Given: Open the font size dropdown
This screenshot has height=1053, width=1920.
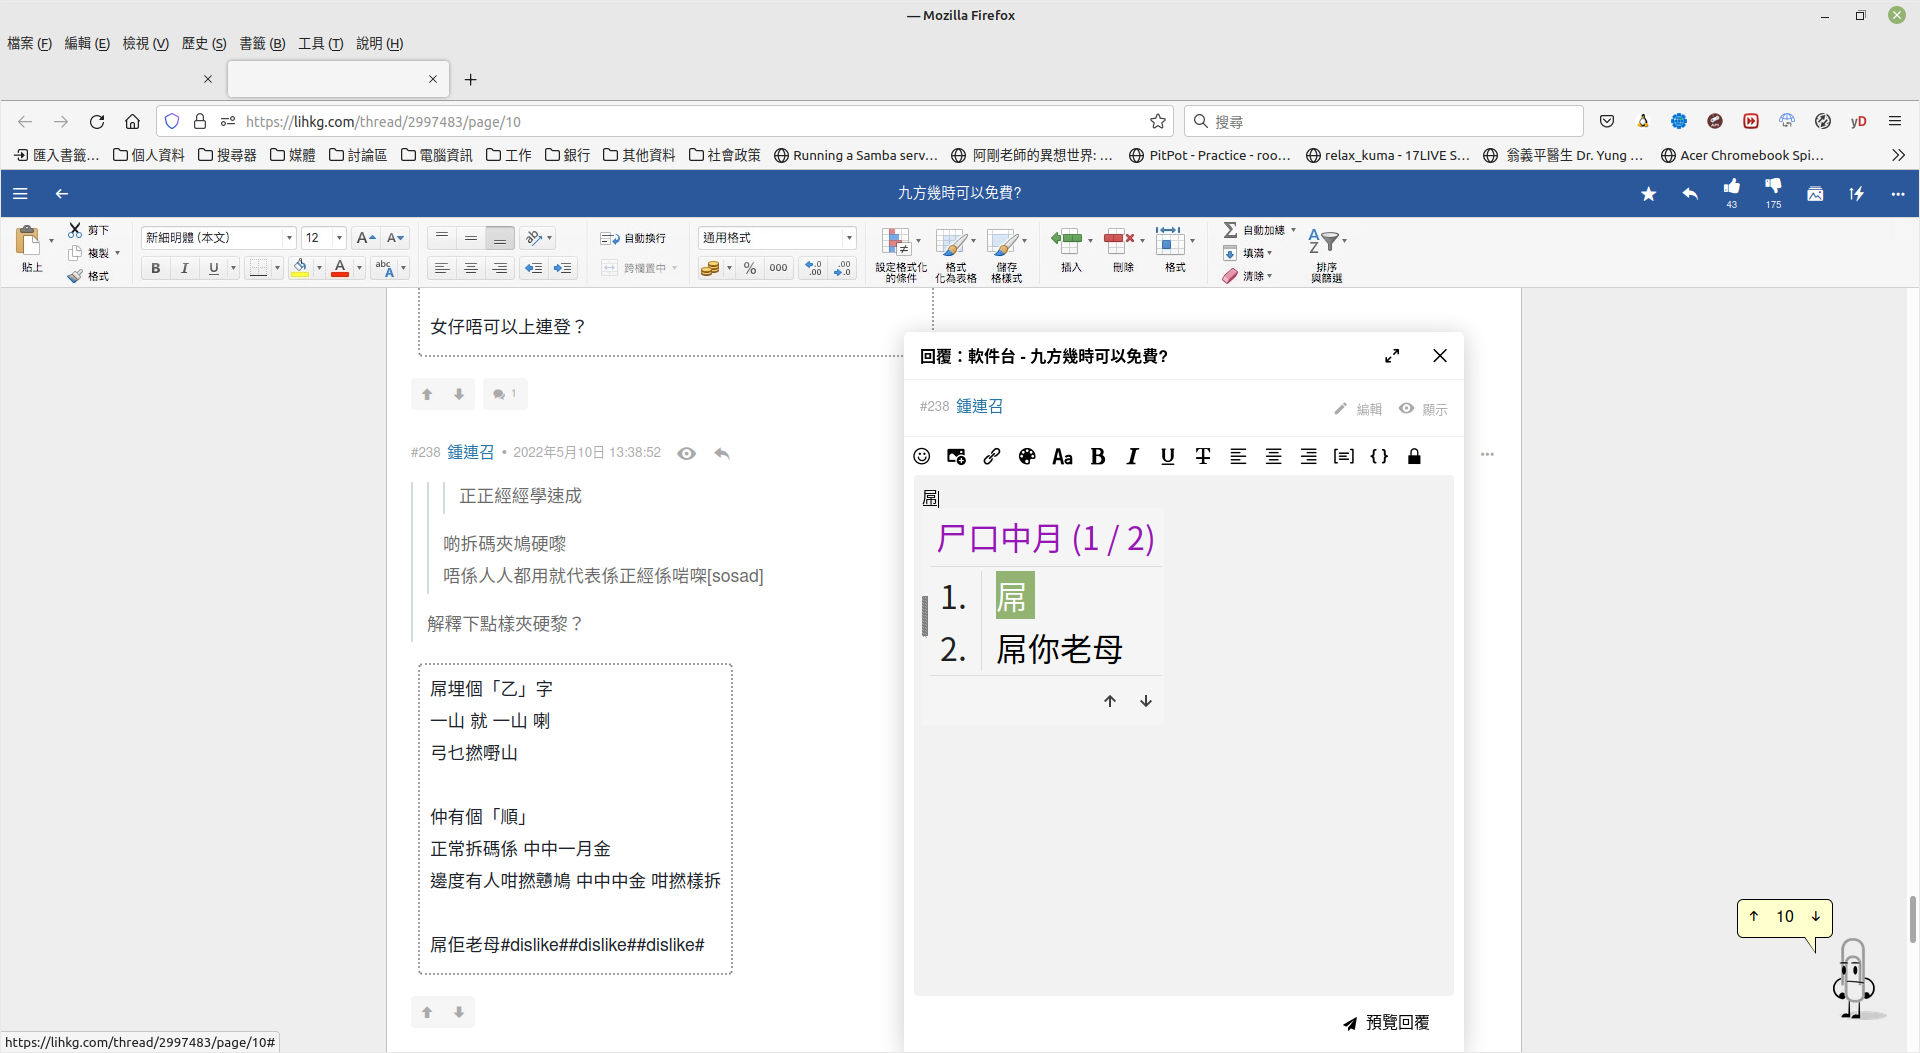Looking at the screenshot, I should tap(339, 238).
